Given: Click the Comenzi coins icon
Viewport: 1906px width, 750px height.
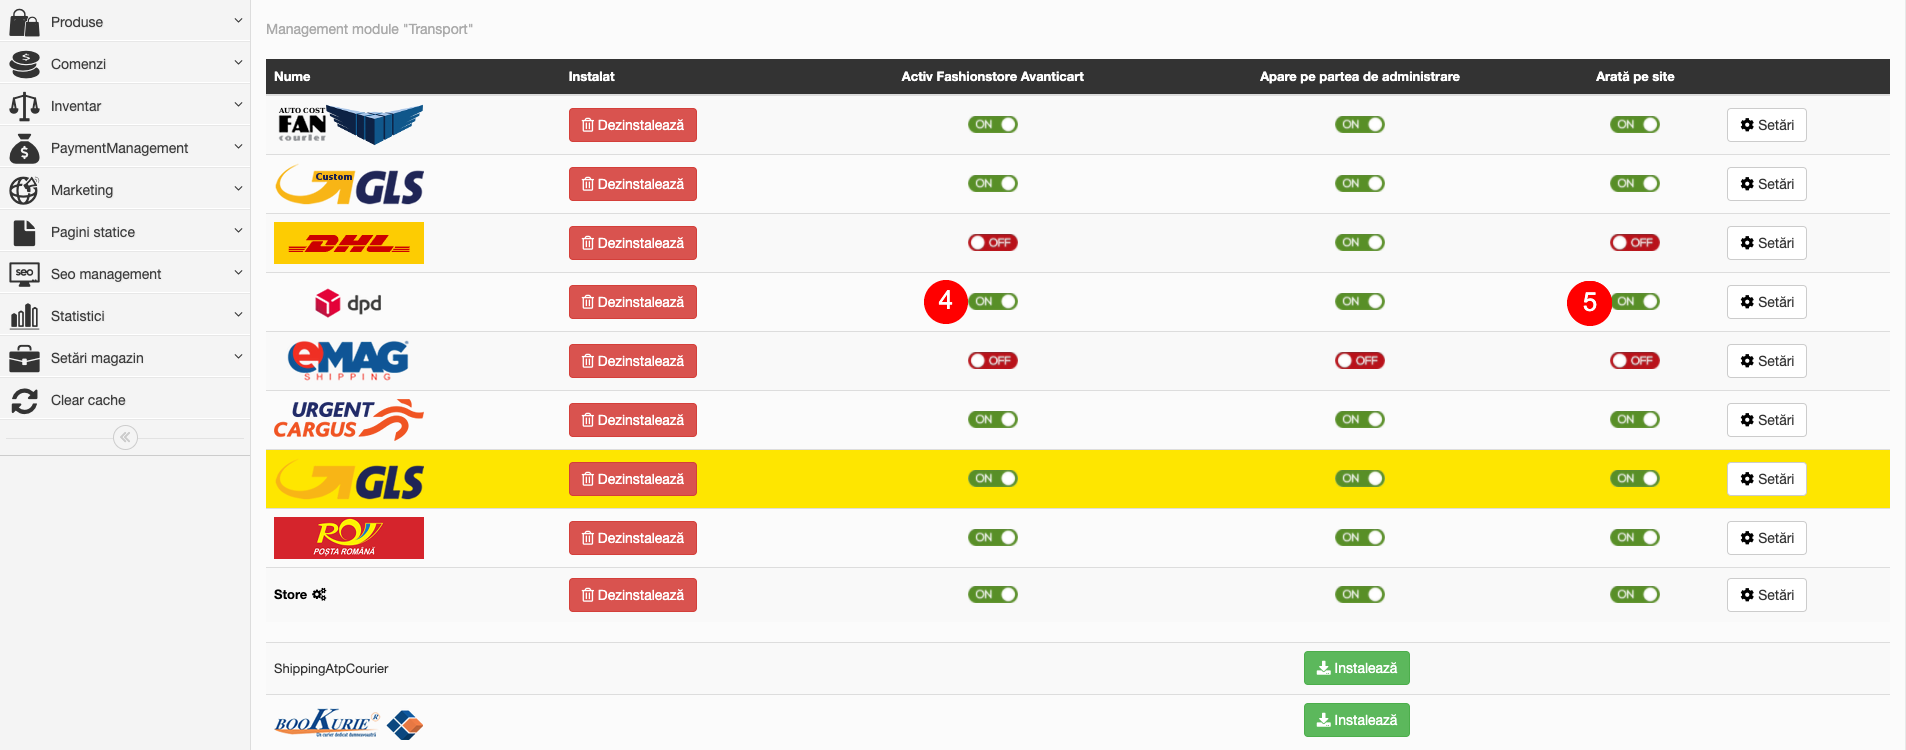Looking at the screenshot, I should [24, 64].
